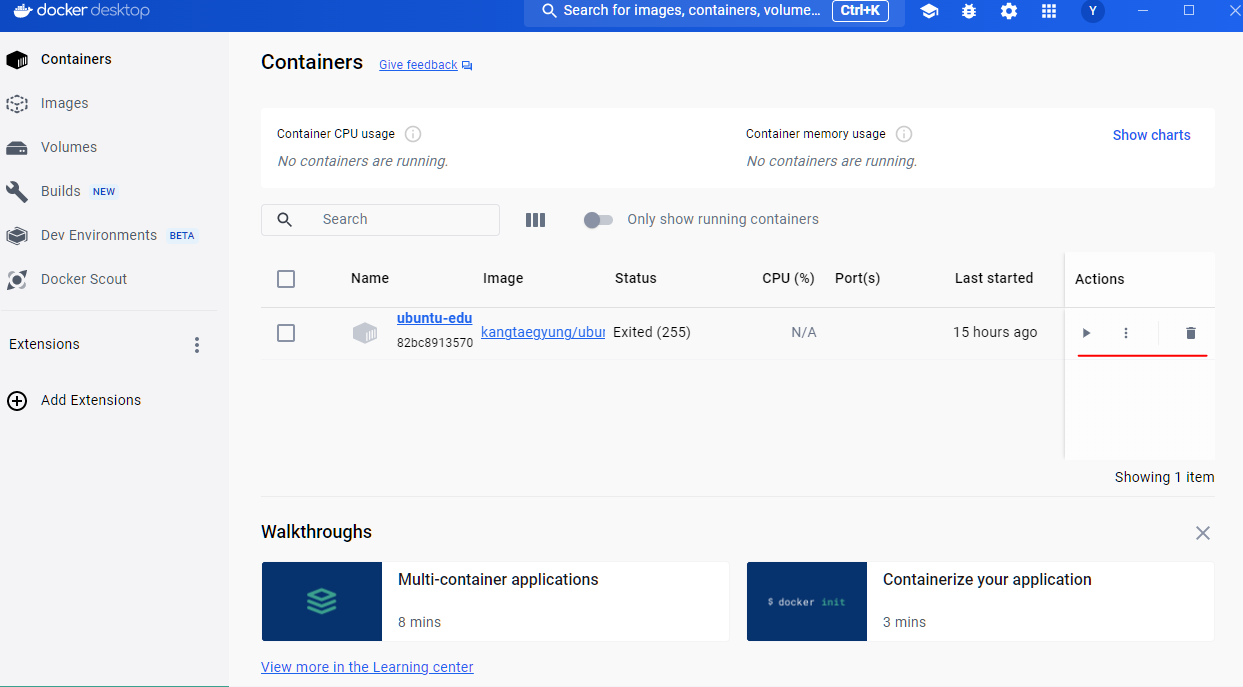Toggle Only show running containers switch
The width and height of the screenshot is (1243, 687).
coord(598,220)
